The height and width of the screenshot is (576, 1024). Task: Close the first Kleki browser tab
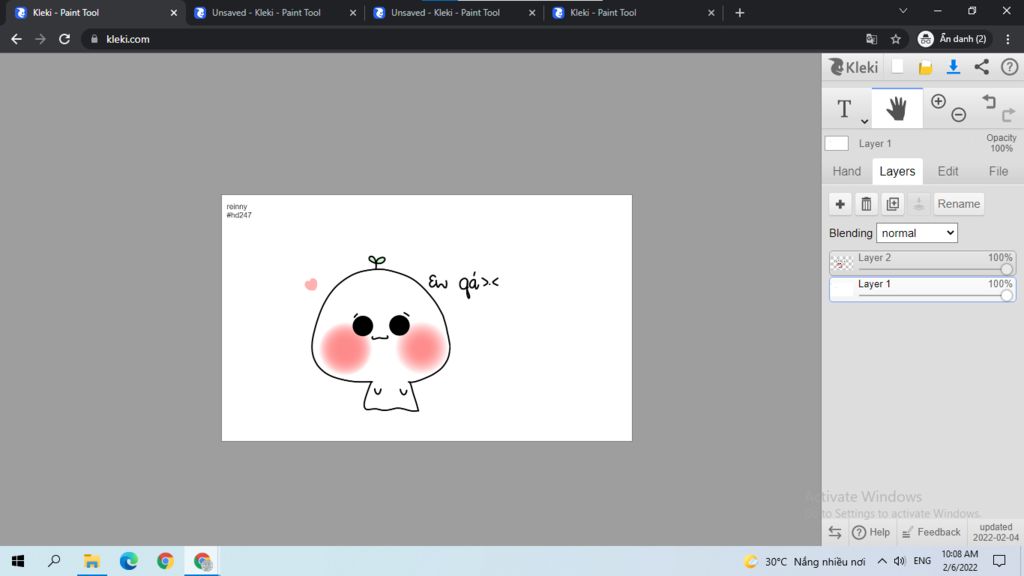(174, 12)
